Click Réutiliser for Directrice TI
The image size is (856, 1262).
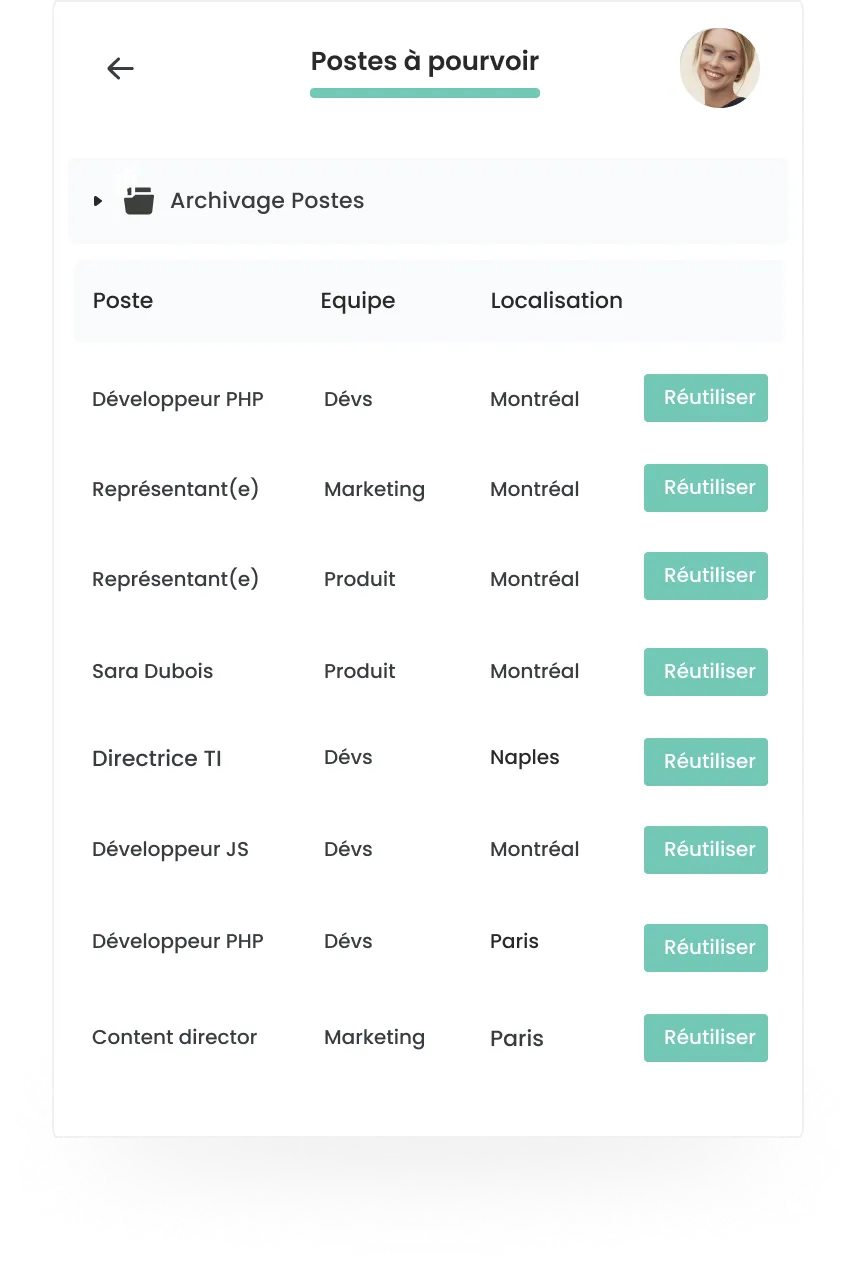tap(705, 762)
